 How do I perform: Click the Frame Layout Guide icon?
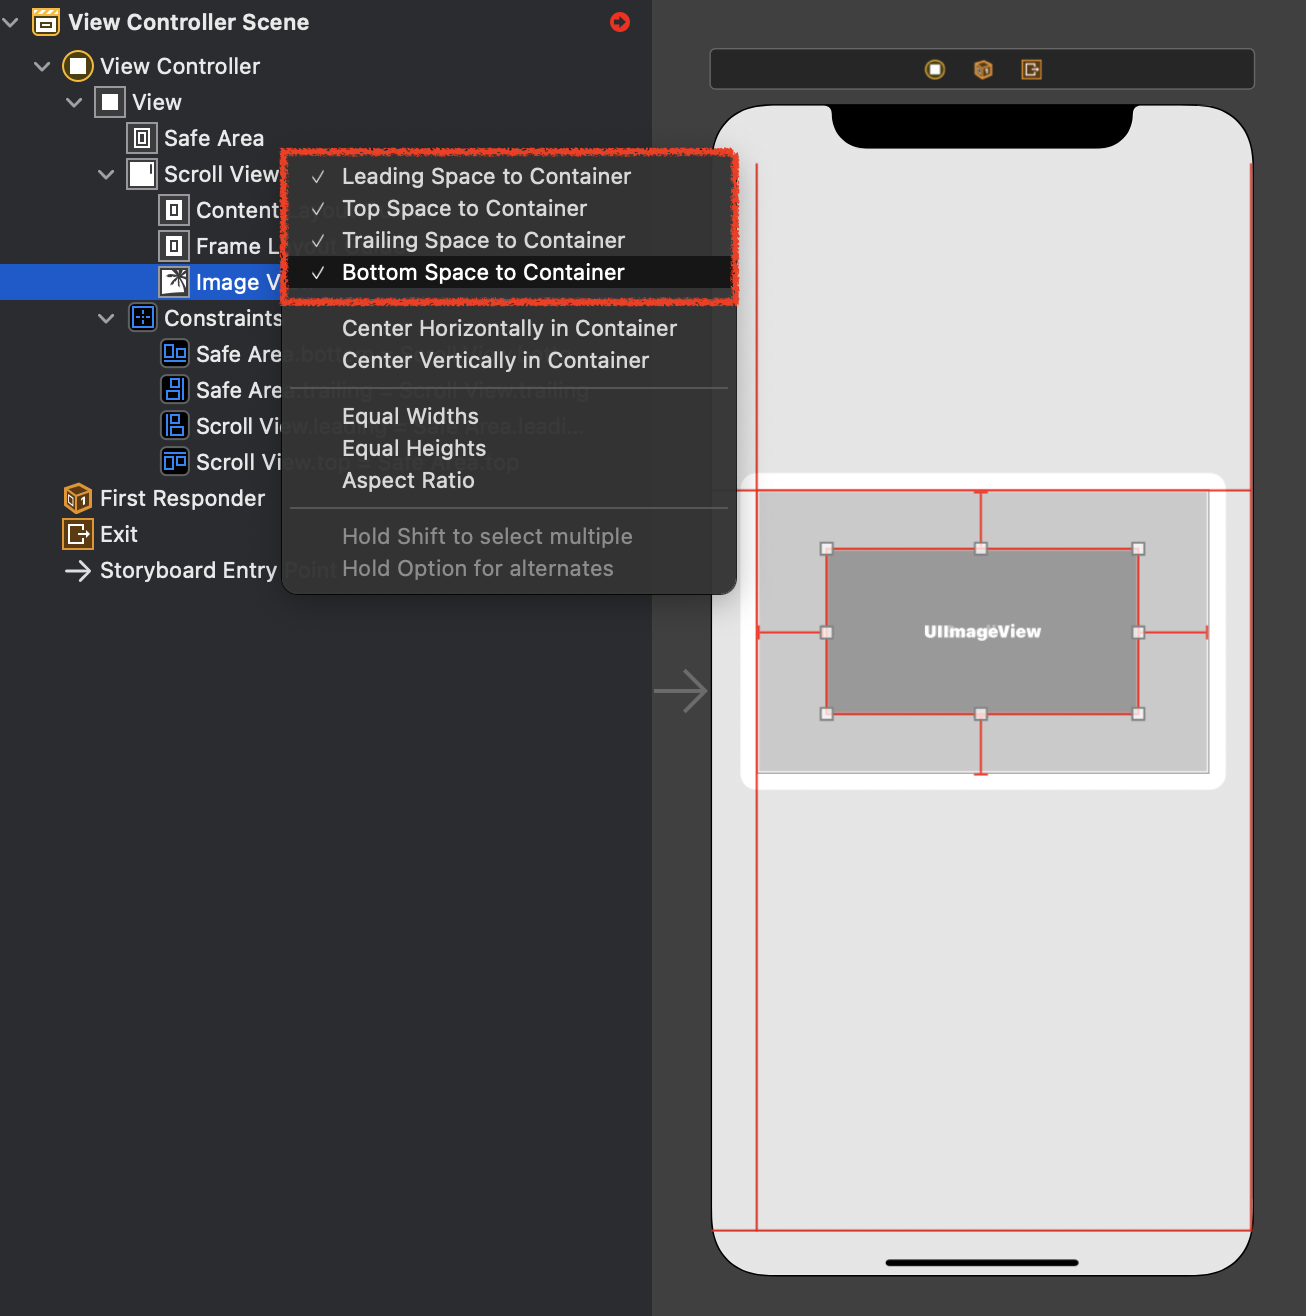click(174, 246)
